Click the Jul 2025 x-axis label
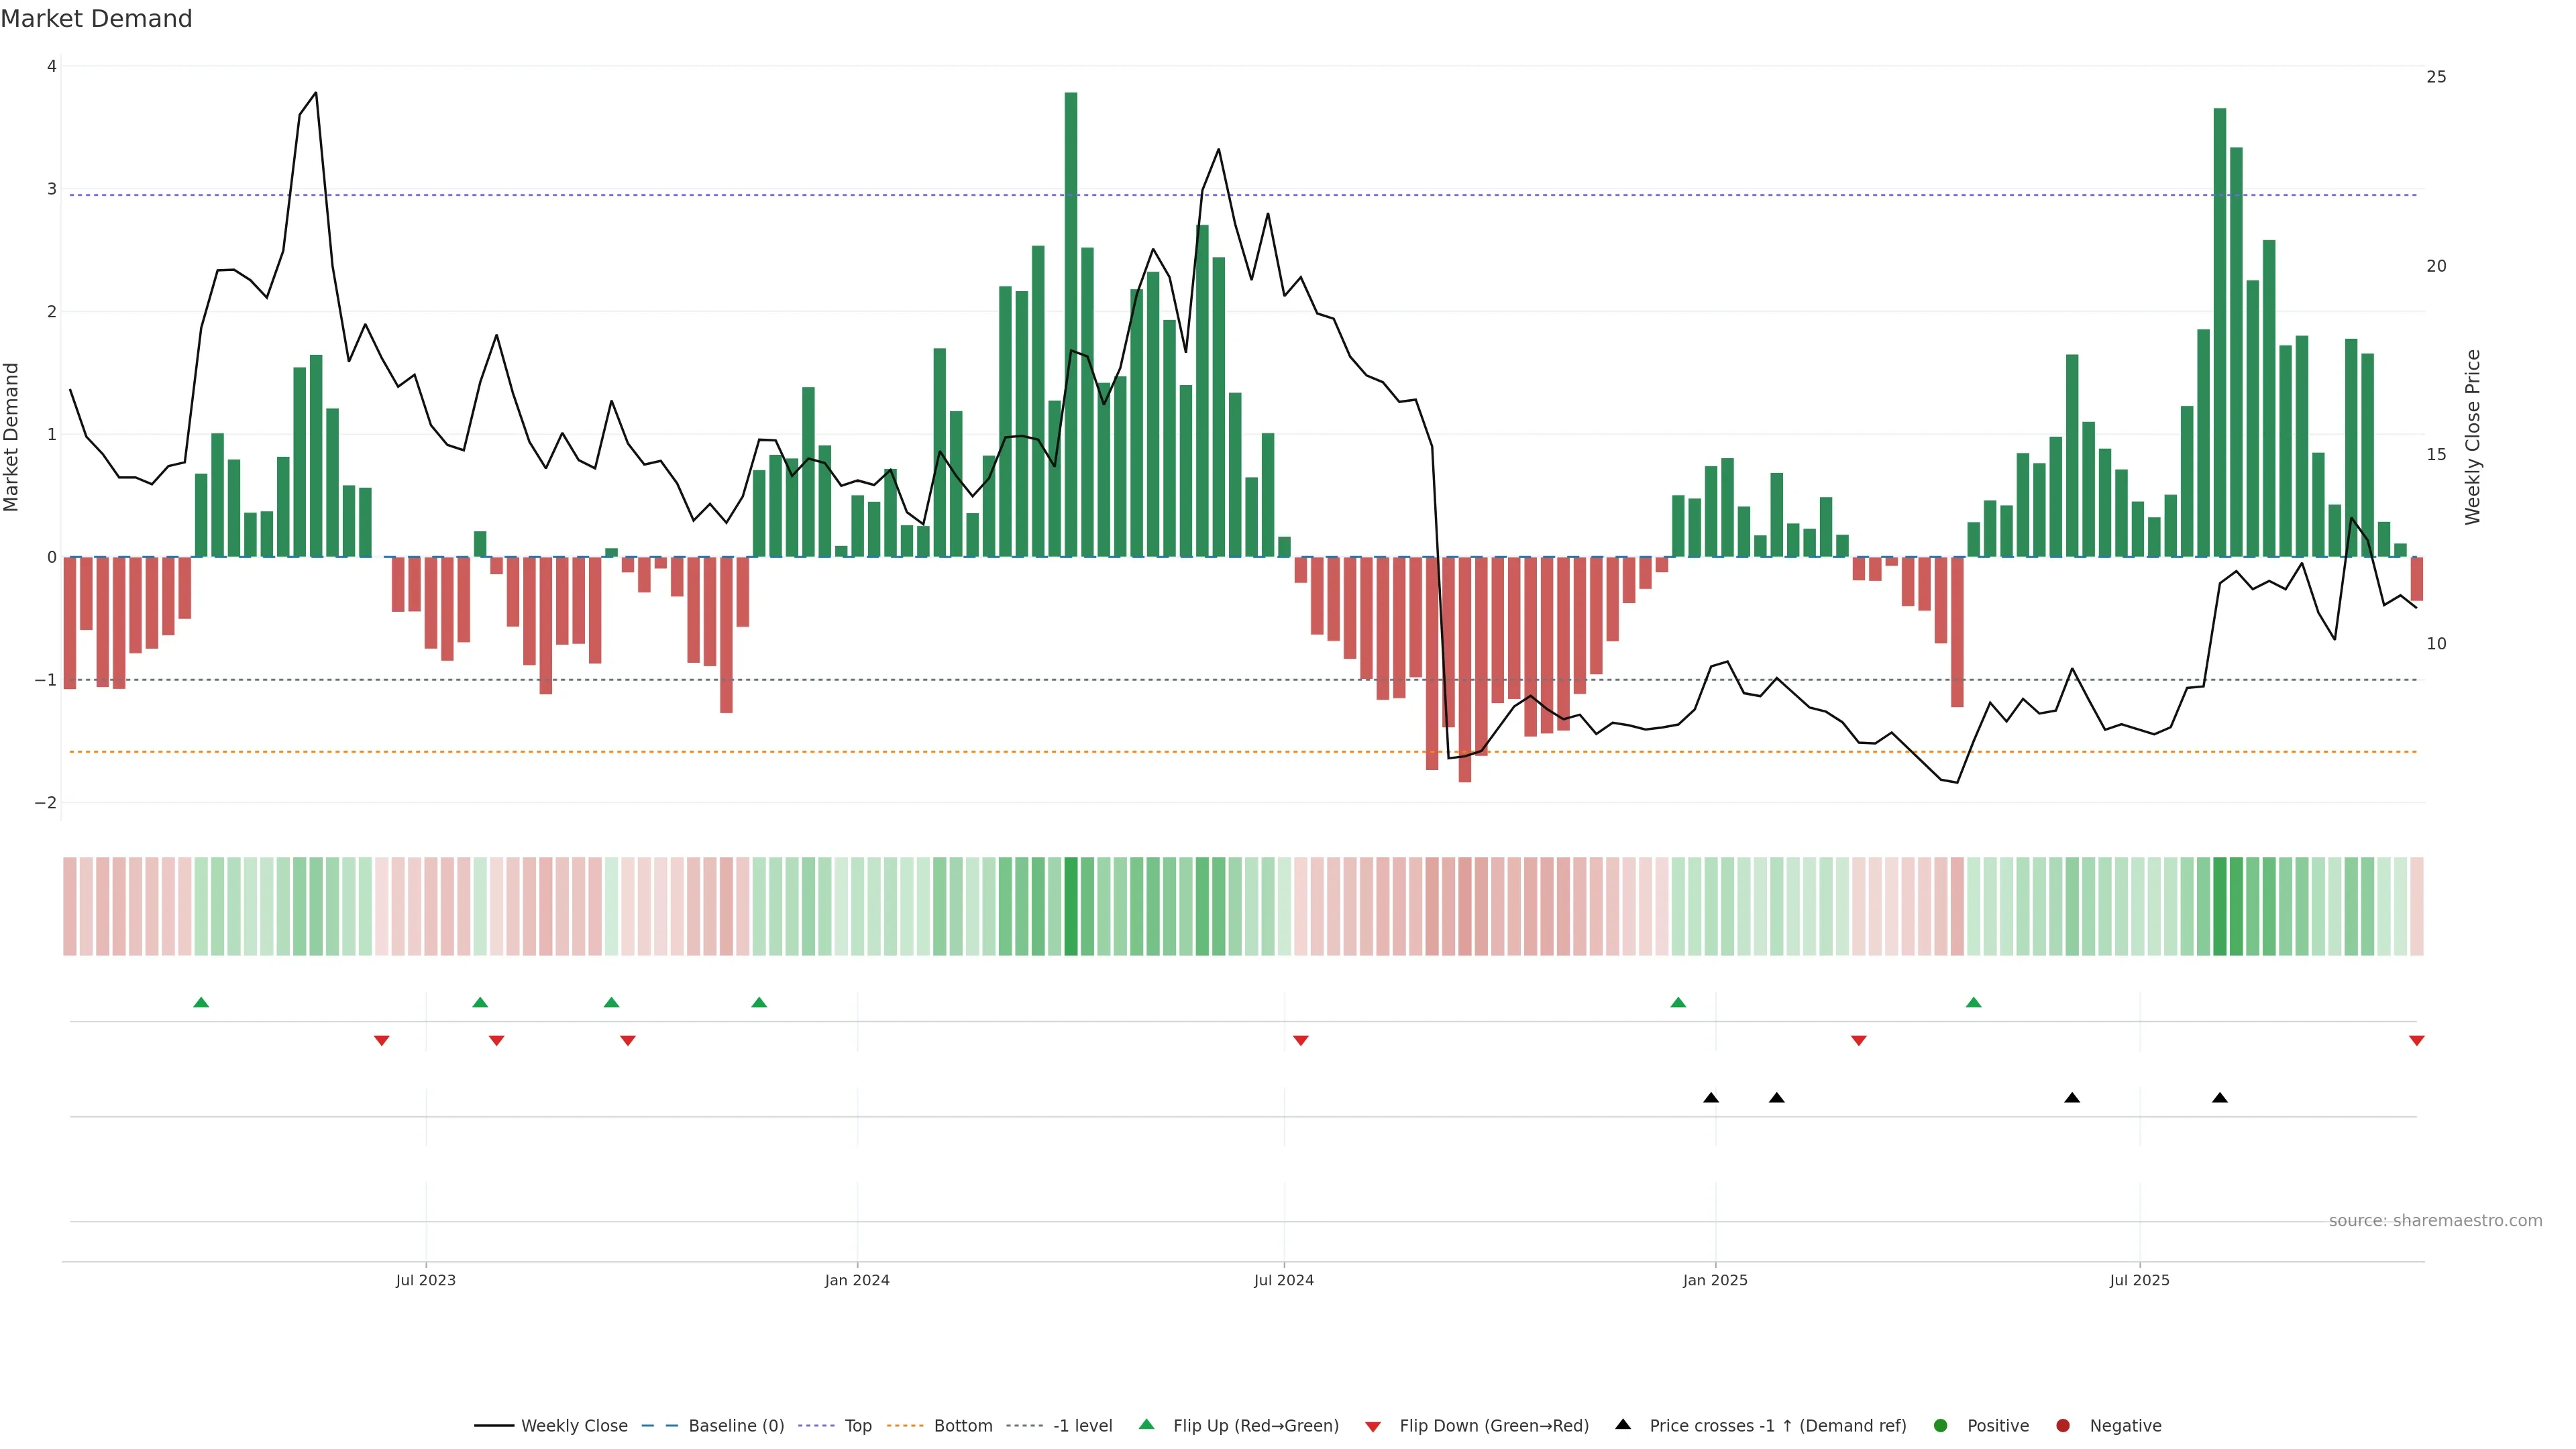This screenshot has width=2576, height=1449. click(x=2139, y=1280)
